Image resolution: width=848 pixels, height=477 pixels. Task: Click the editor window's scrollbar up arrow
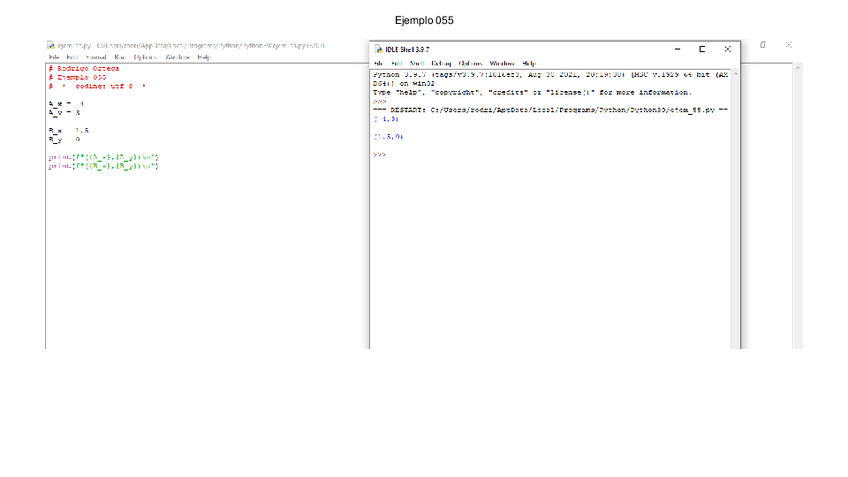(797, 68)
